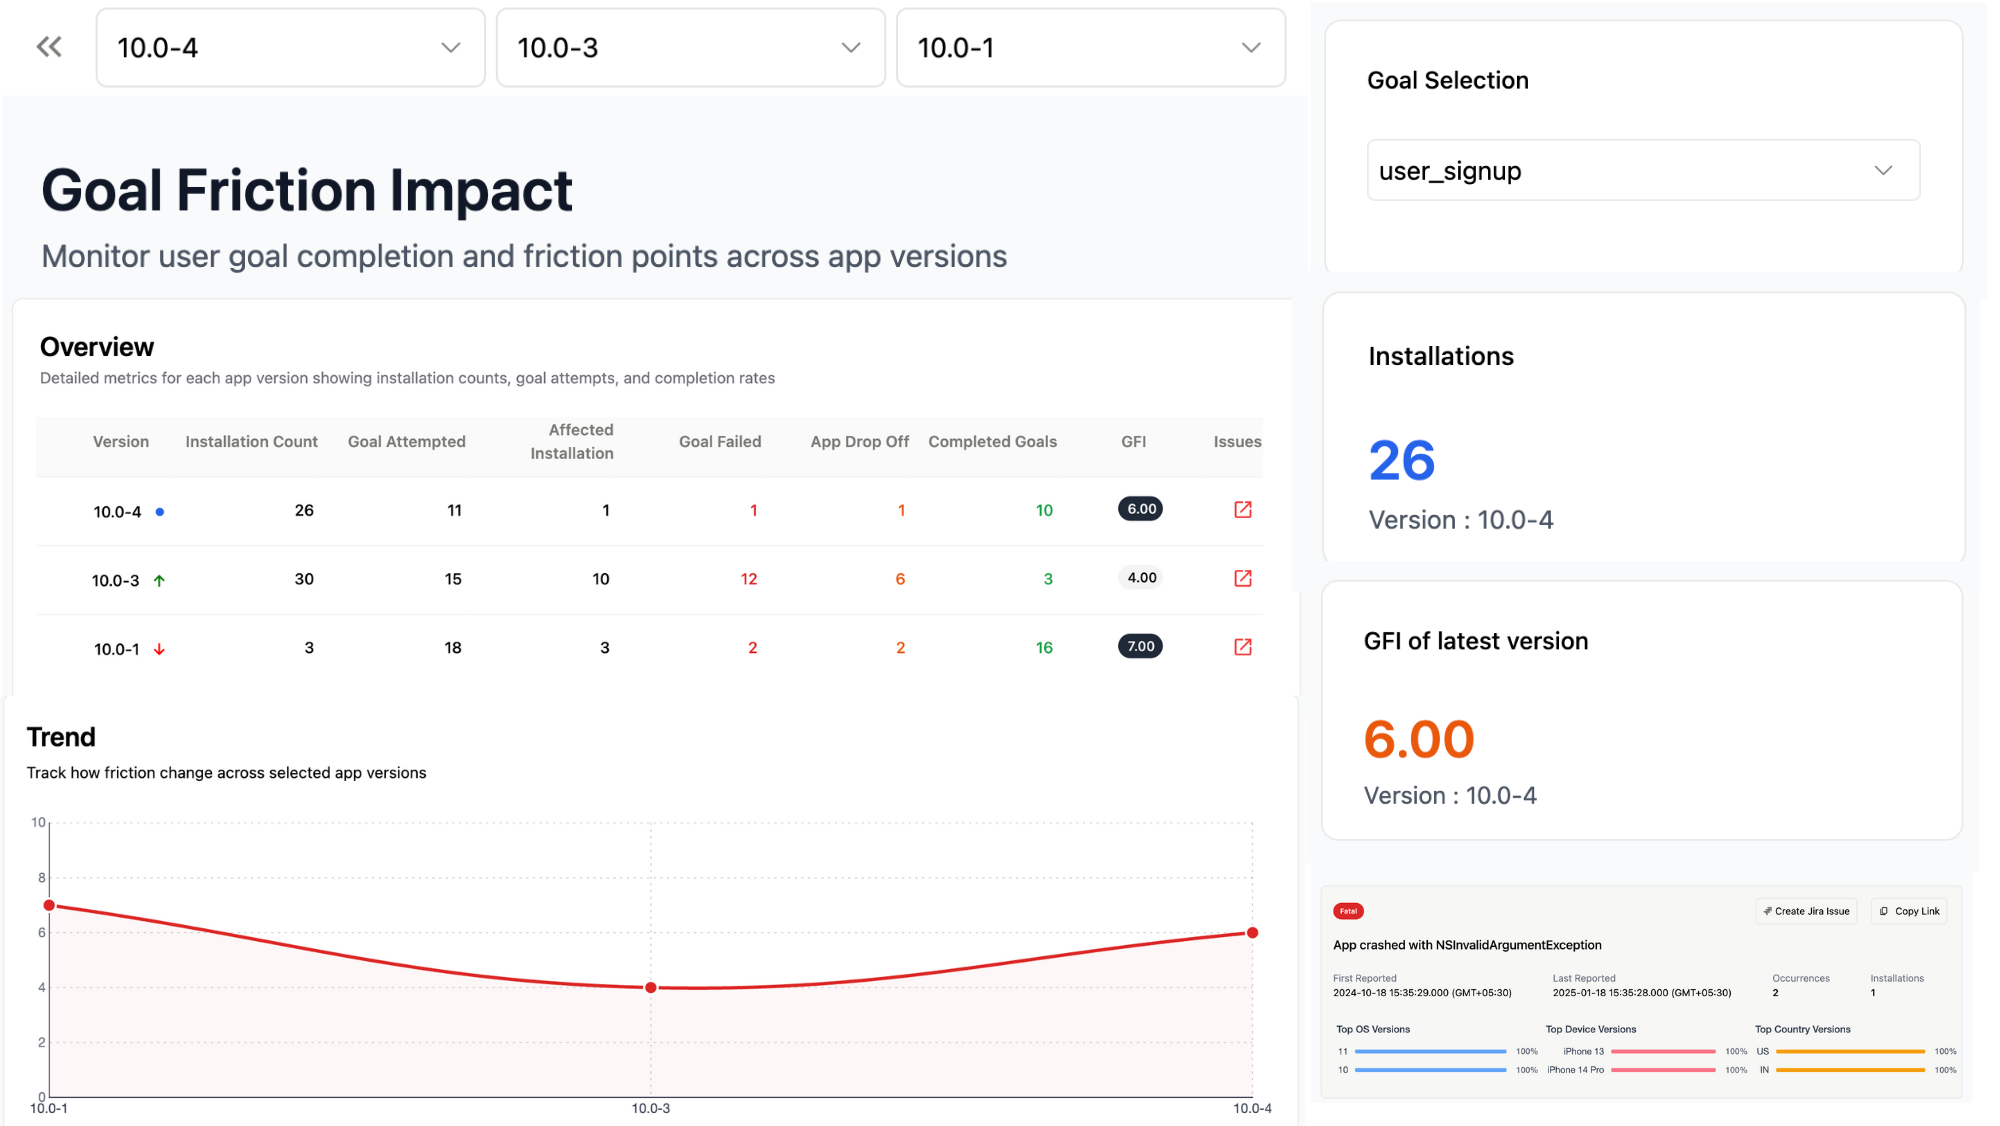The image size is (2000, 1126).
Task: Click the iPhone 13 device percentage bar
Action: pos(1662,1051)
